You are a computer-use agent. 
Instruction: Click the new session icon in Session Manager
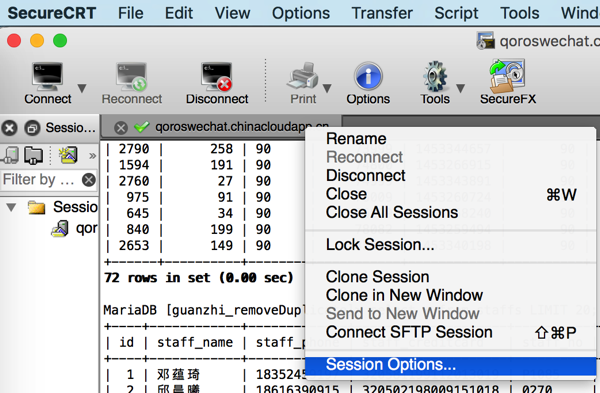(x=68, y=155)
